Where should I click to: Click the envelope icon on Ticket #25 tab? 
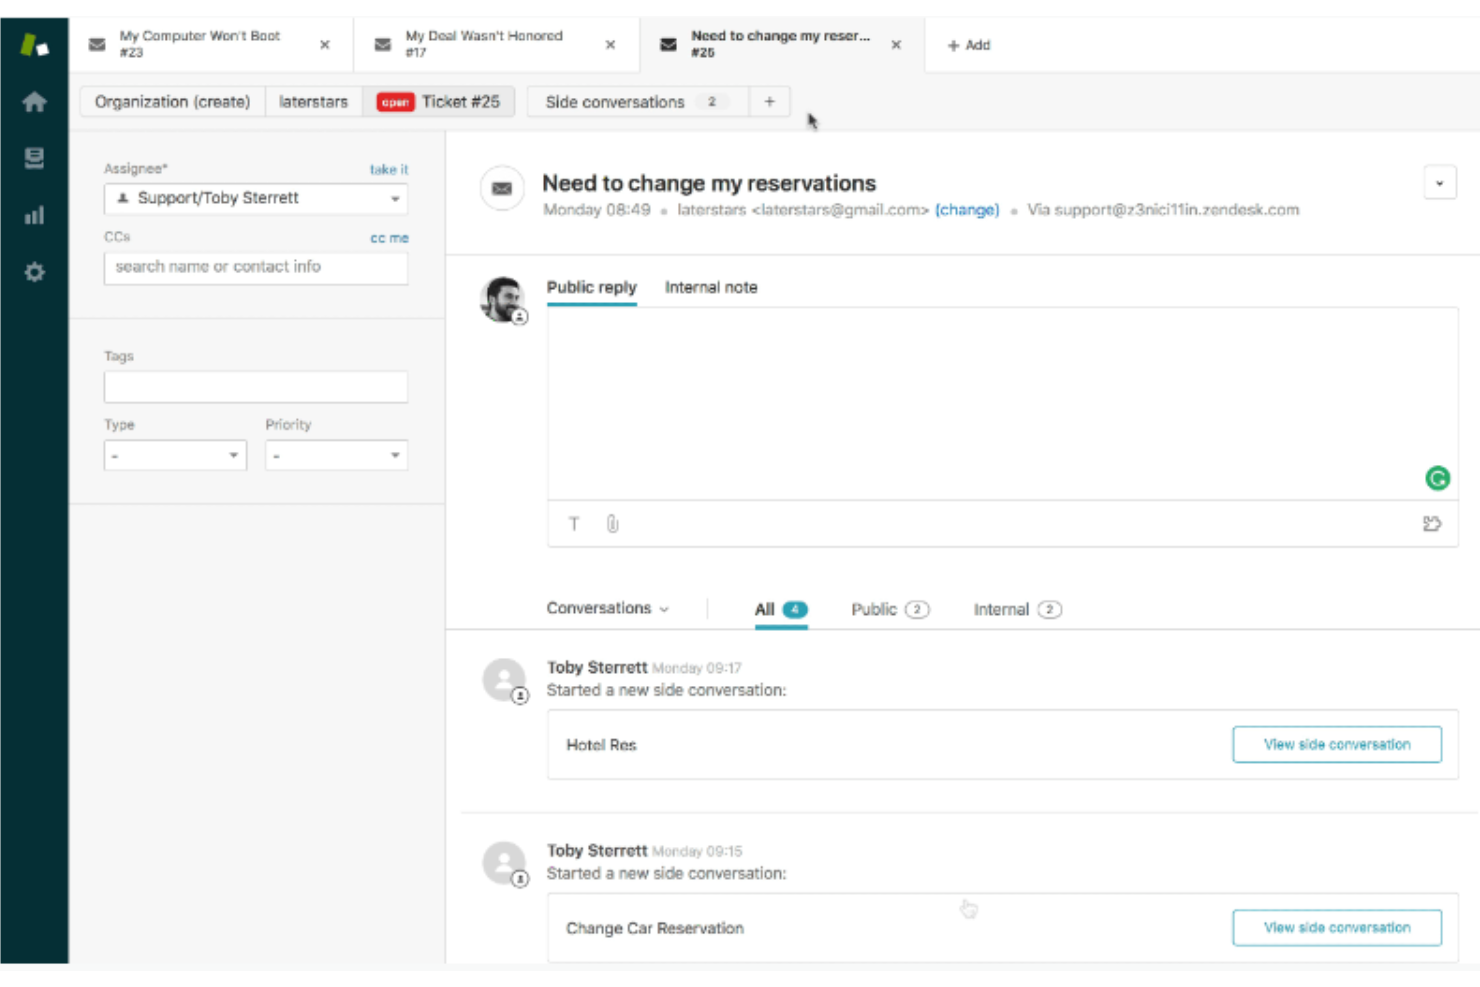click(x=667, y=44)
